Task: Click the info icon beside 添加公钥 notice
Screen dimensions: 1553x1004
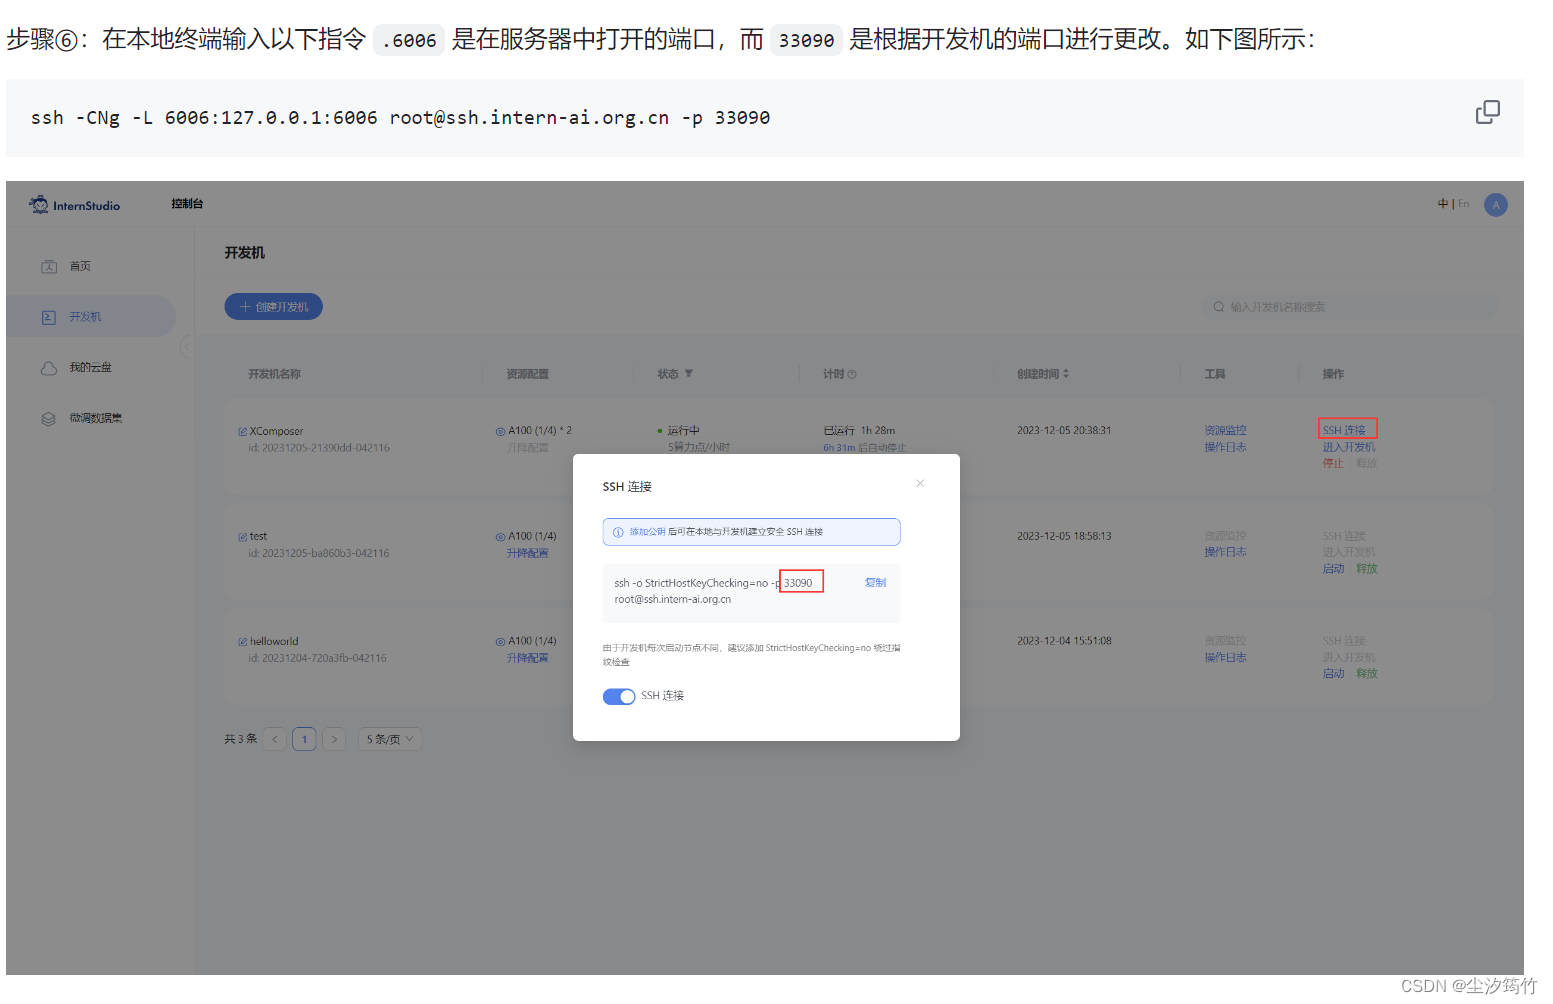Action: [617, 531]
